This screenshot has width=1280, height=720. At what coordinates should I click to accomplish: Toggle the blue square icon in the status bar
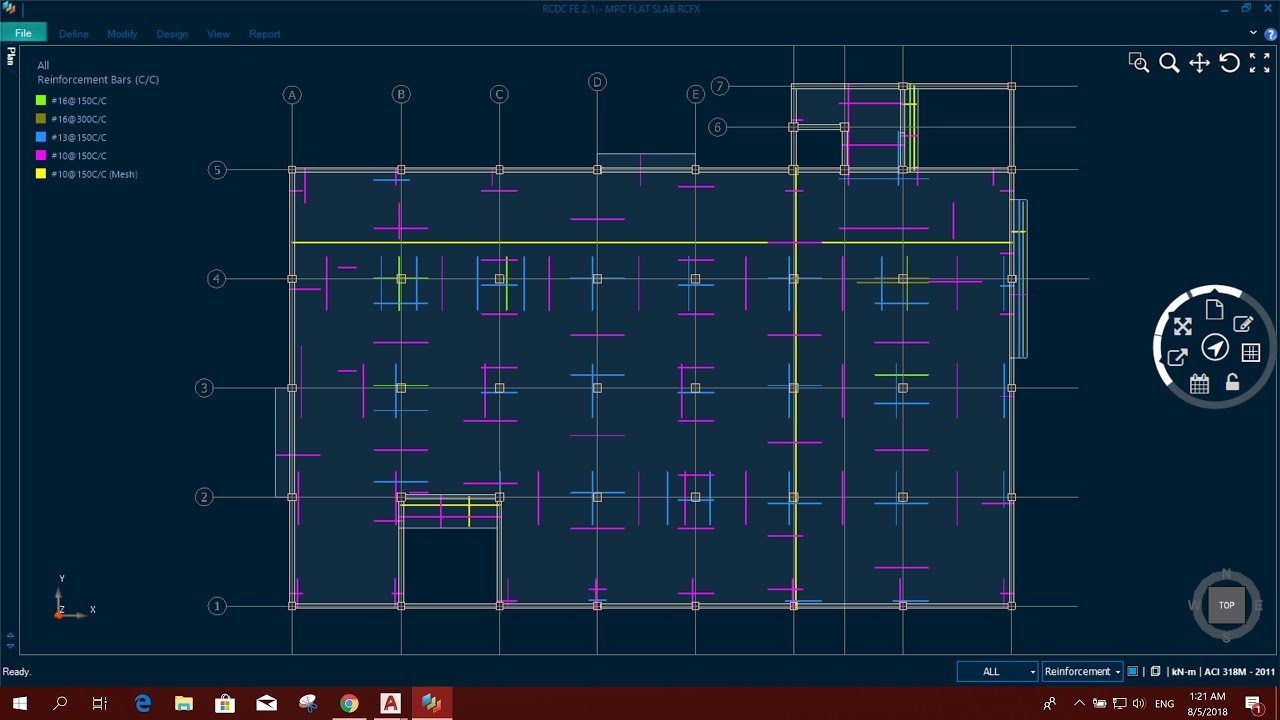[1133, 671]
